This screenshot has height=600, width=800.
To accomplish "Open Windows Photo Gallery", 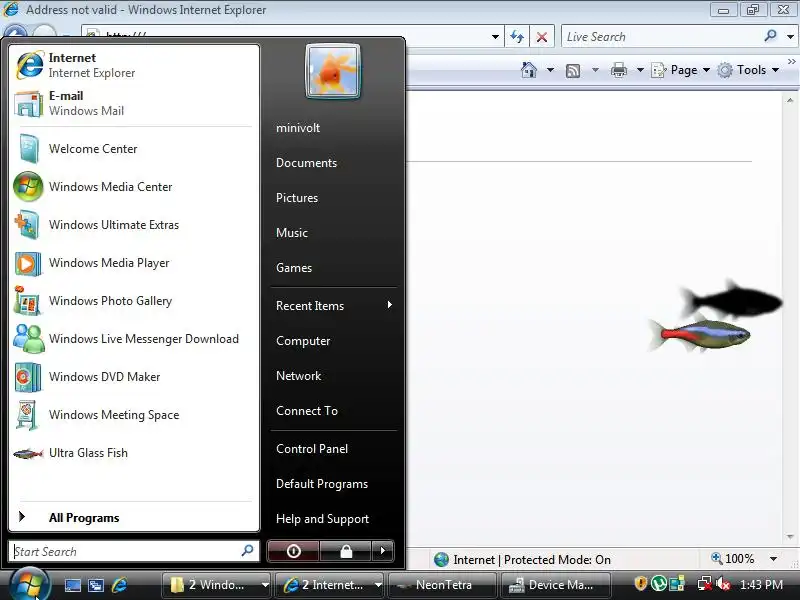I will coord(134,301).
